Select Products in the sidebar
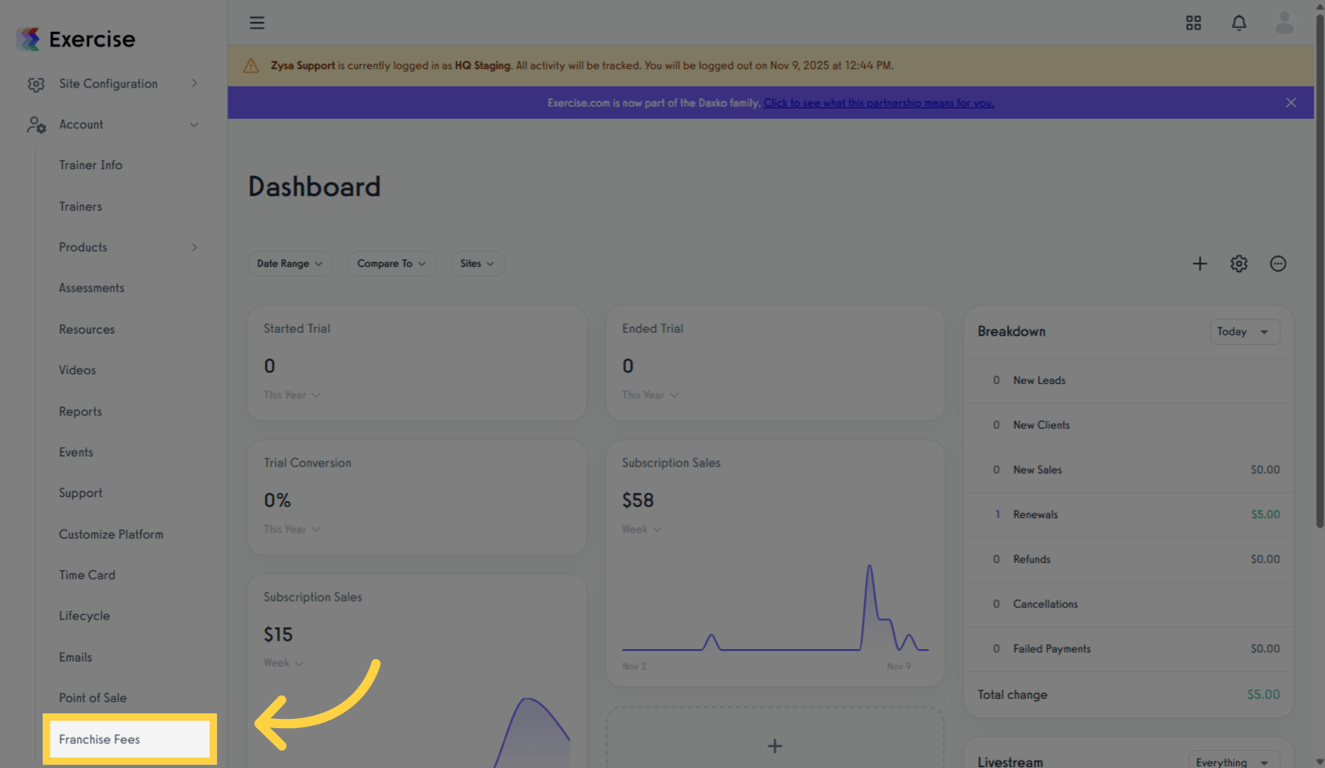The width and height of the screenshot is (1325, 768). click(83, 247)
